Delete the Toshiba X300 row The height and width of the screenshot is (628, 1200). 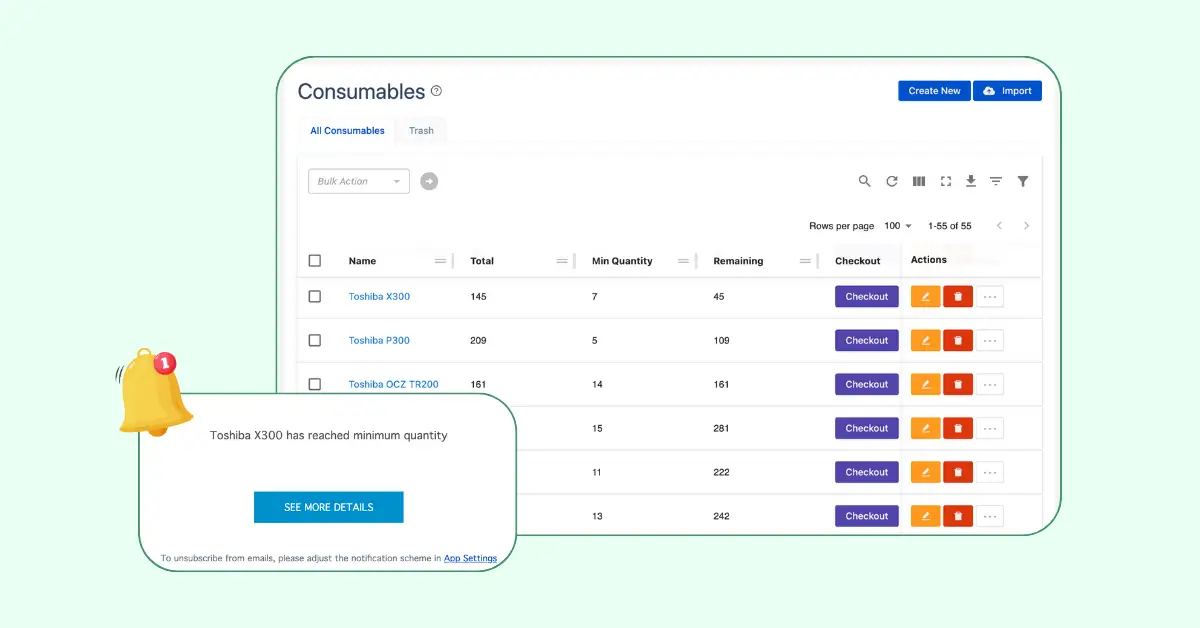pos(958,296)
